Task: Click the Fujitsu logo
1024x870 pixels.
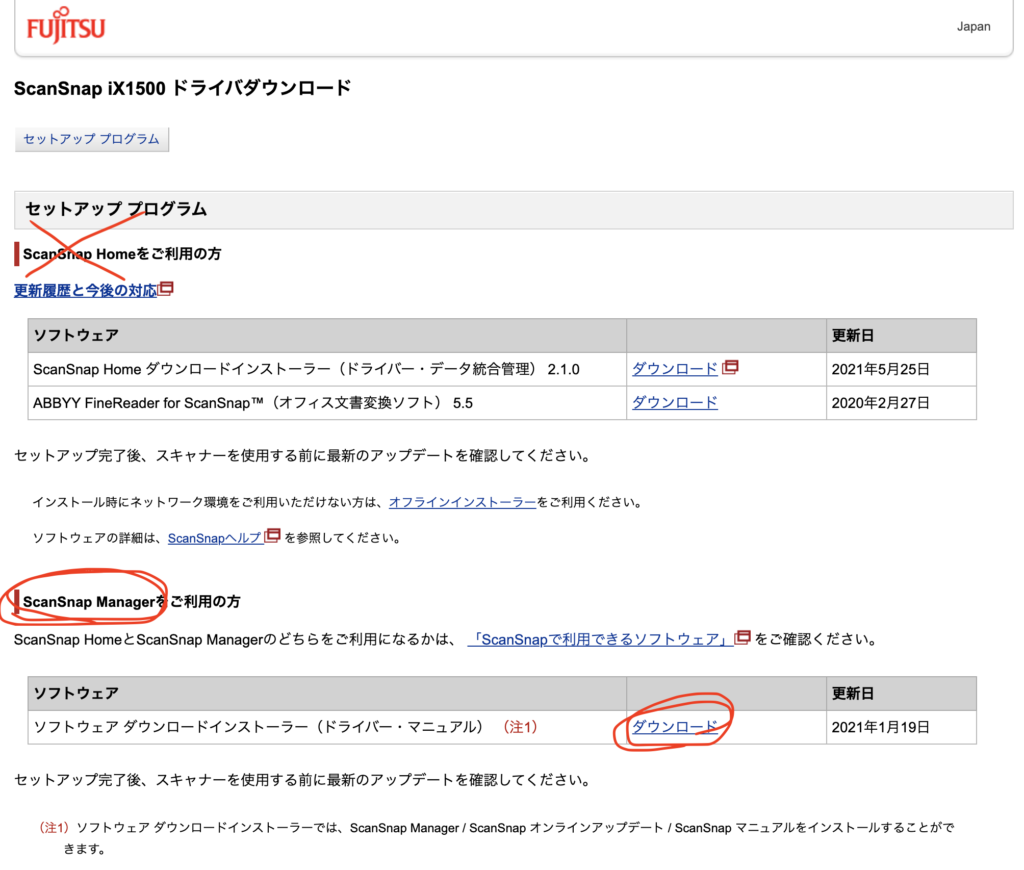Action: coord(65,25)
